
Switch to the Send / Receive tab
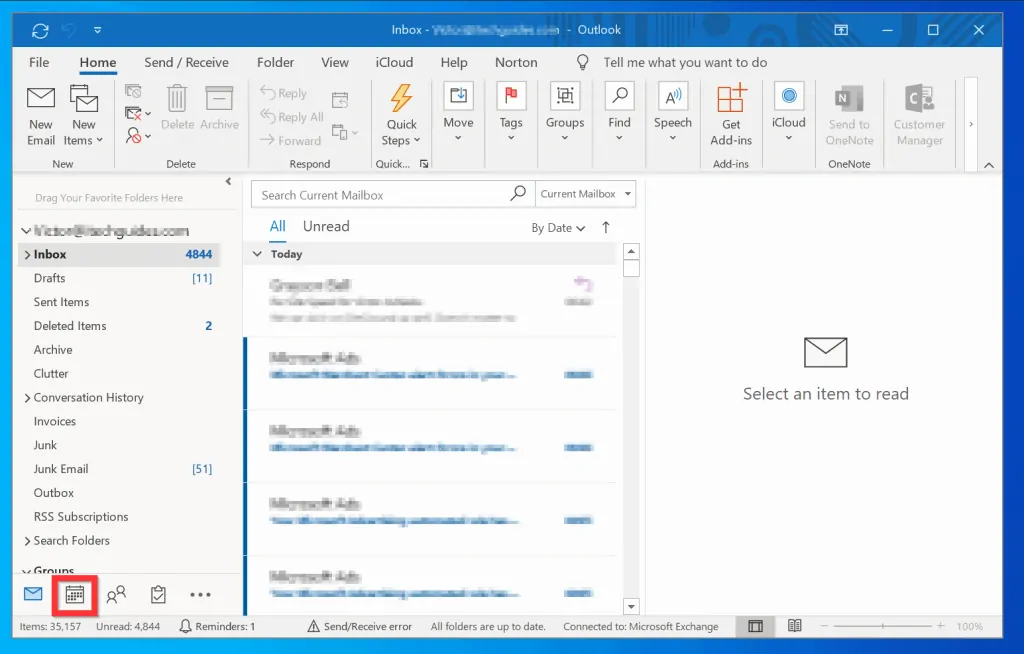[186, 62]
